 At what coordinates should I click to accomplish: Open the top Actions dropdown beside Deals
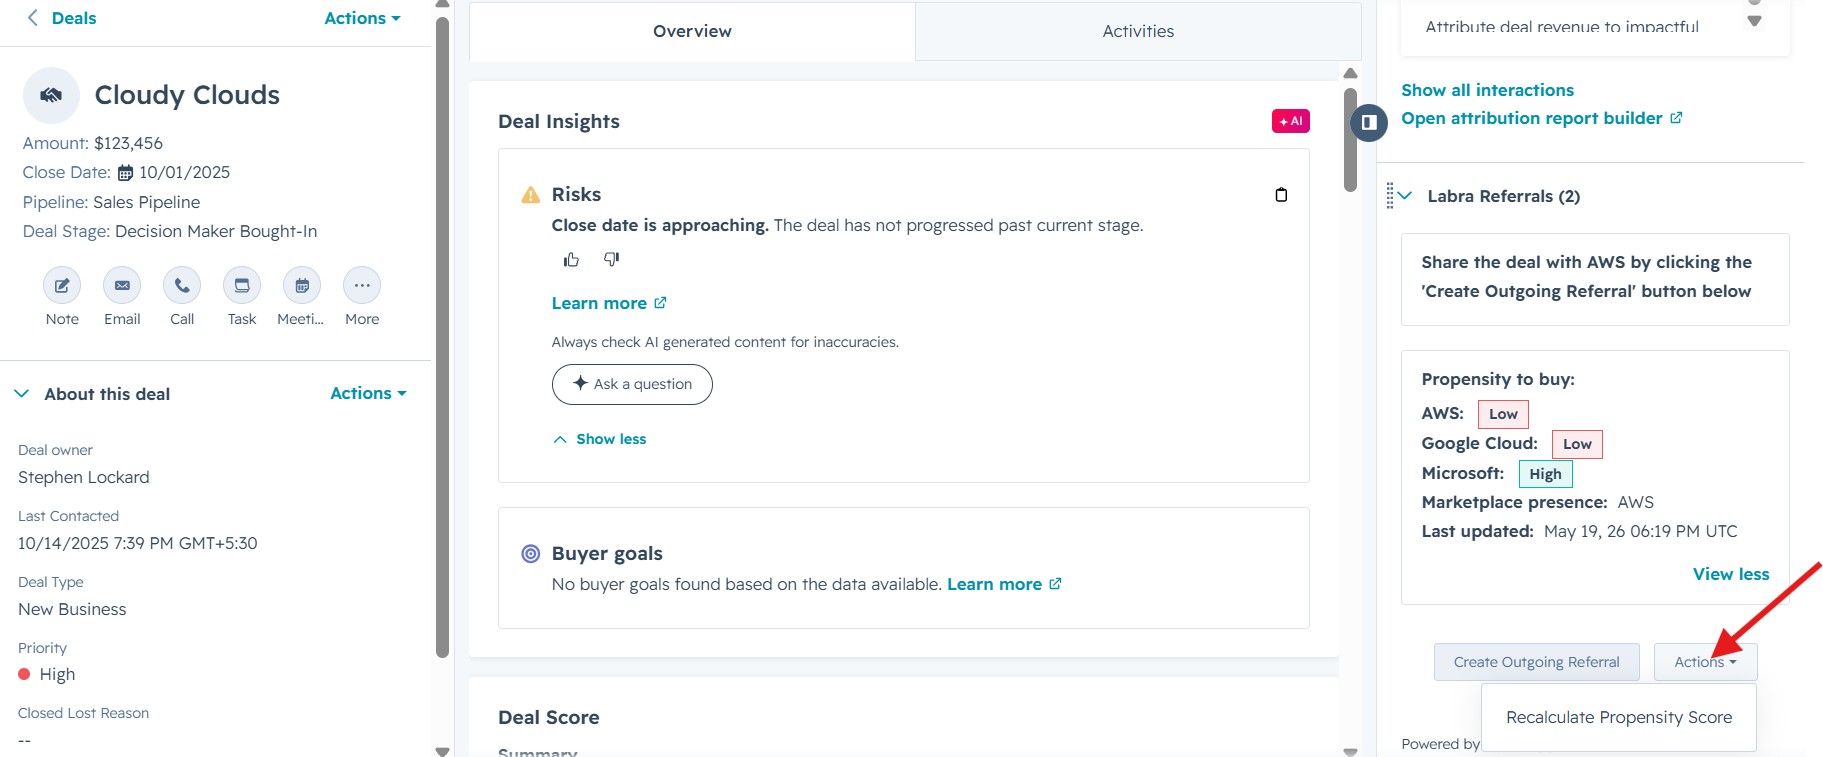362,18
